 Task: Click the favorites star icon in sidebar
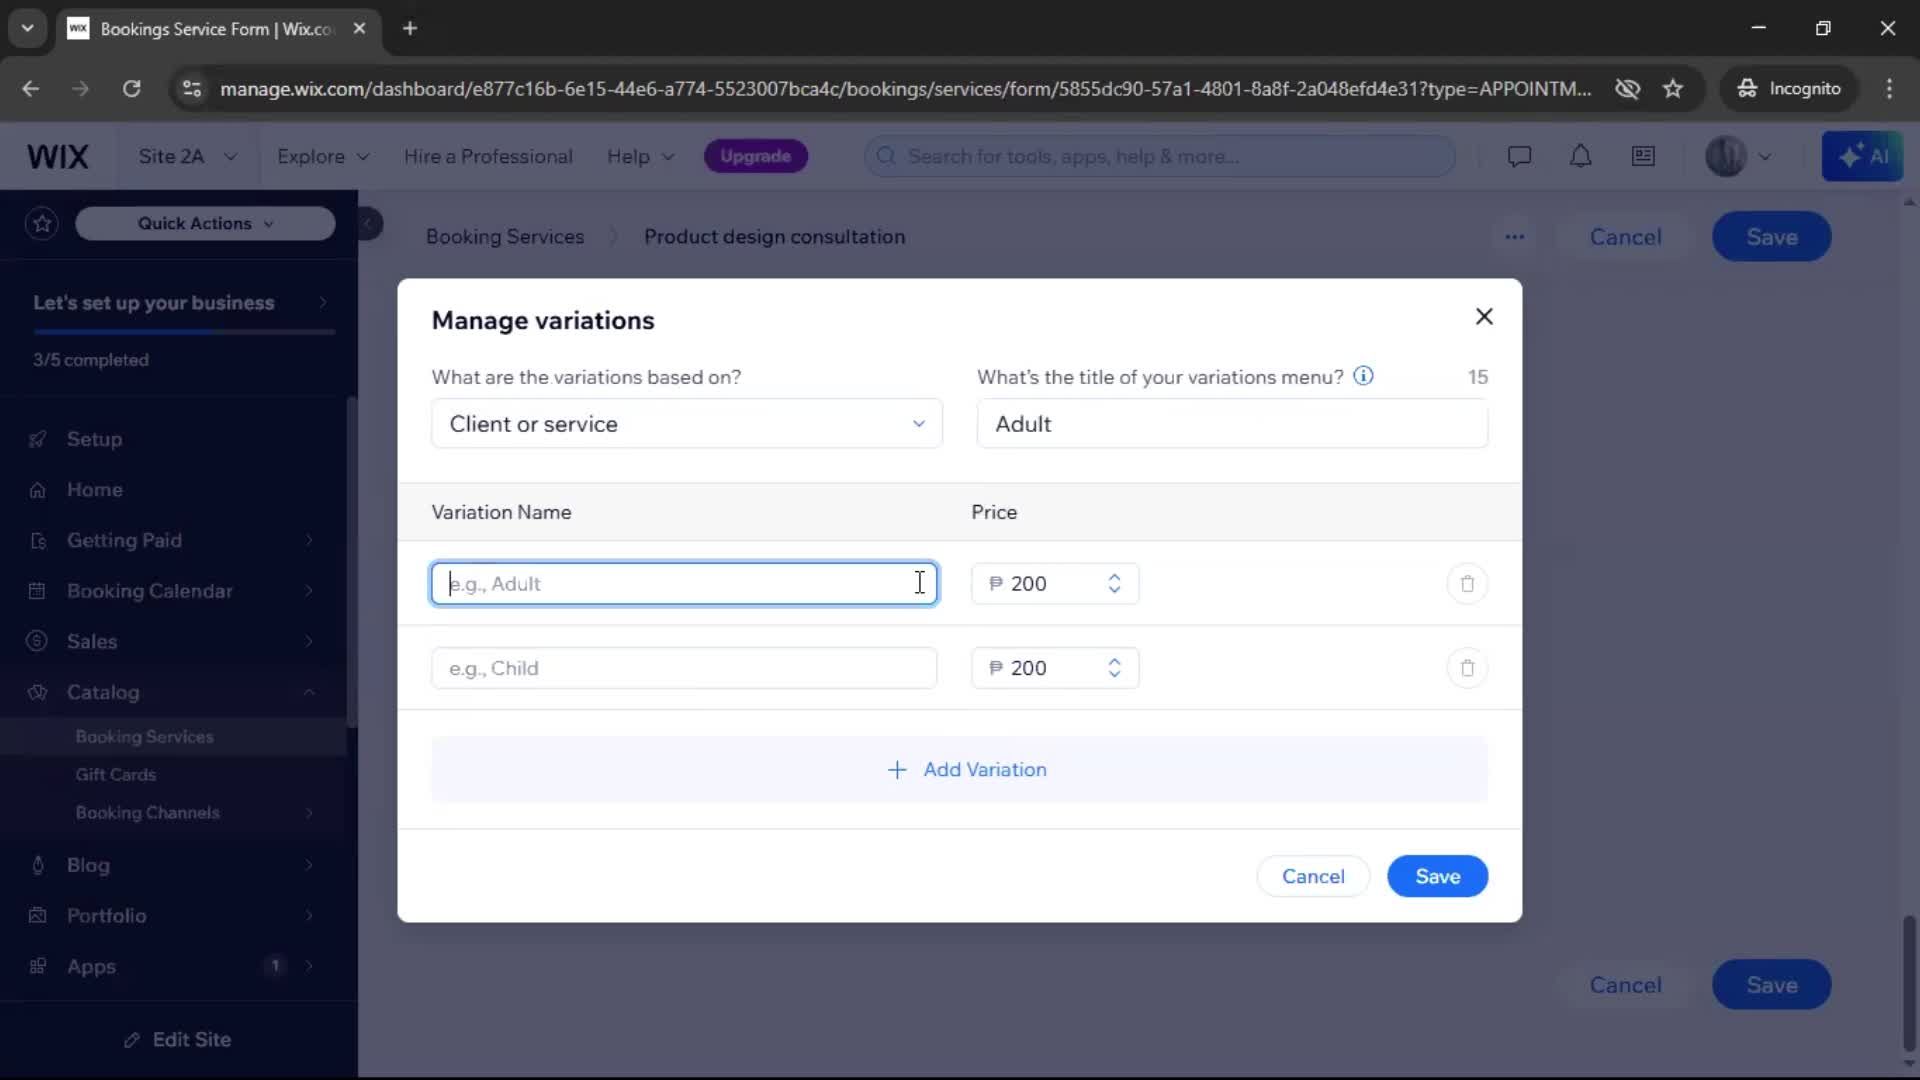(x=42, y=223)
